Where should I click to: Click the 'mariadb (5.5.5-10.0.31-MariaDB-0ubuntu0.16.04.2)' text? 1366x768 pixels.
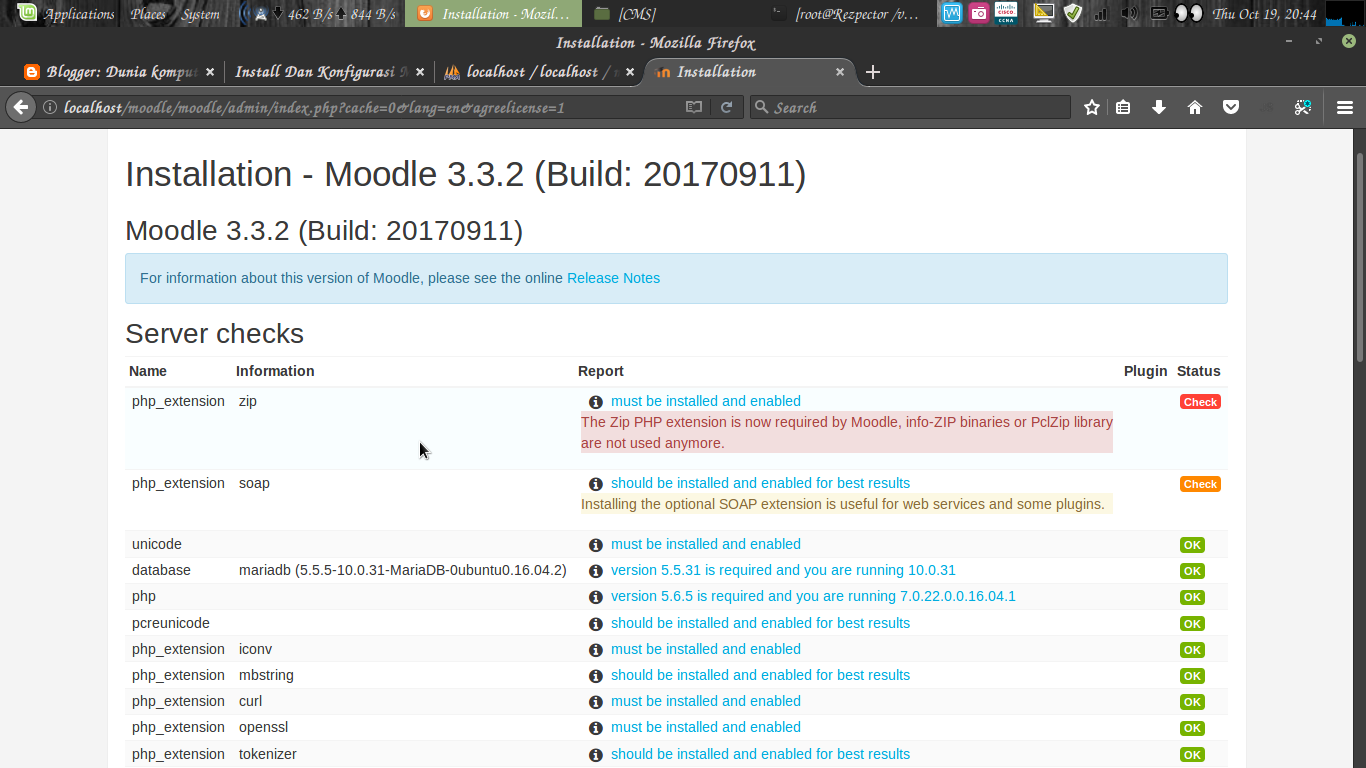click(403, 570)
